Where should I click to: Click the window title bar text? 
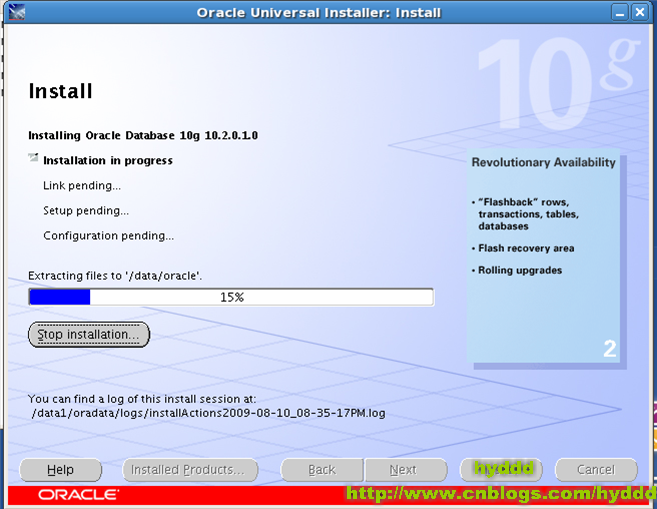point(319,13)
